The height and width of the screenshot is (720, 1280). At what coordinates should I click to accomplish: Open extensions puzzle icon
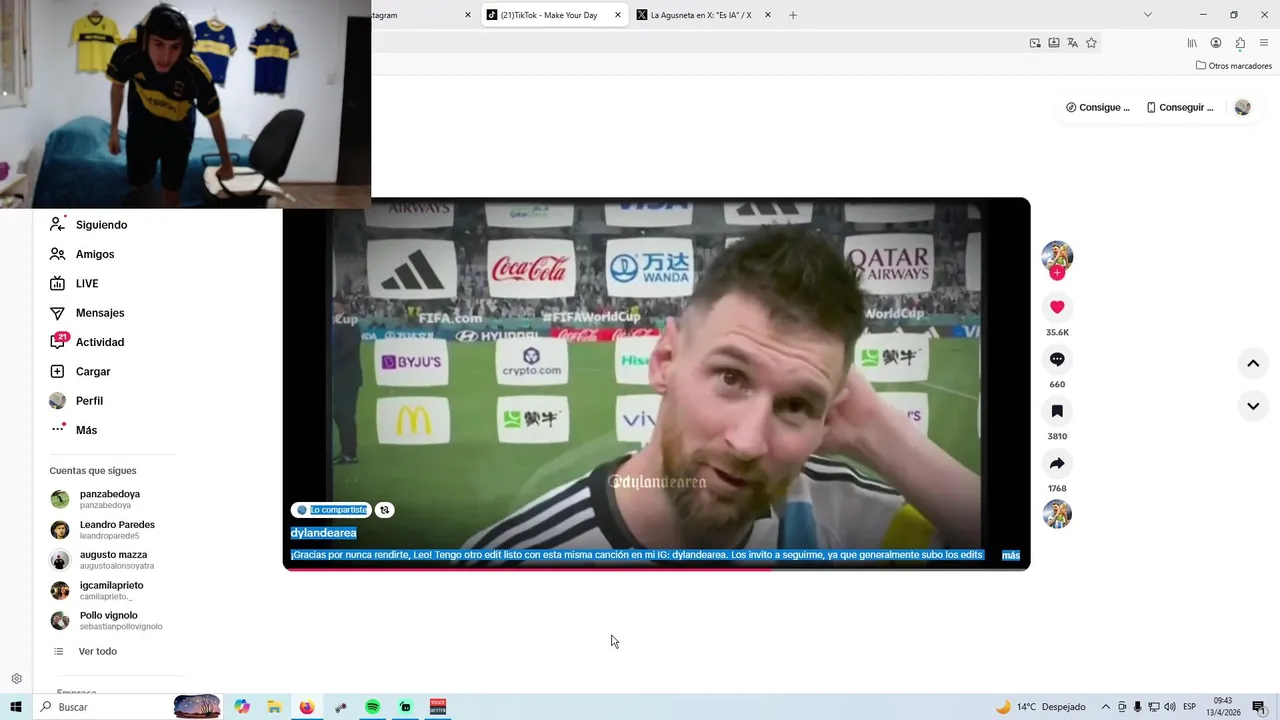1240,43
